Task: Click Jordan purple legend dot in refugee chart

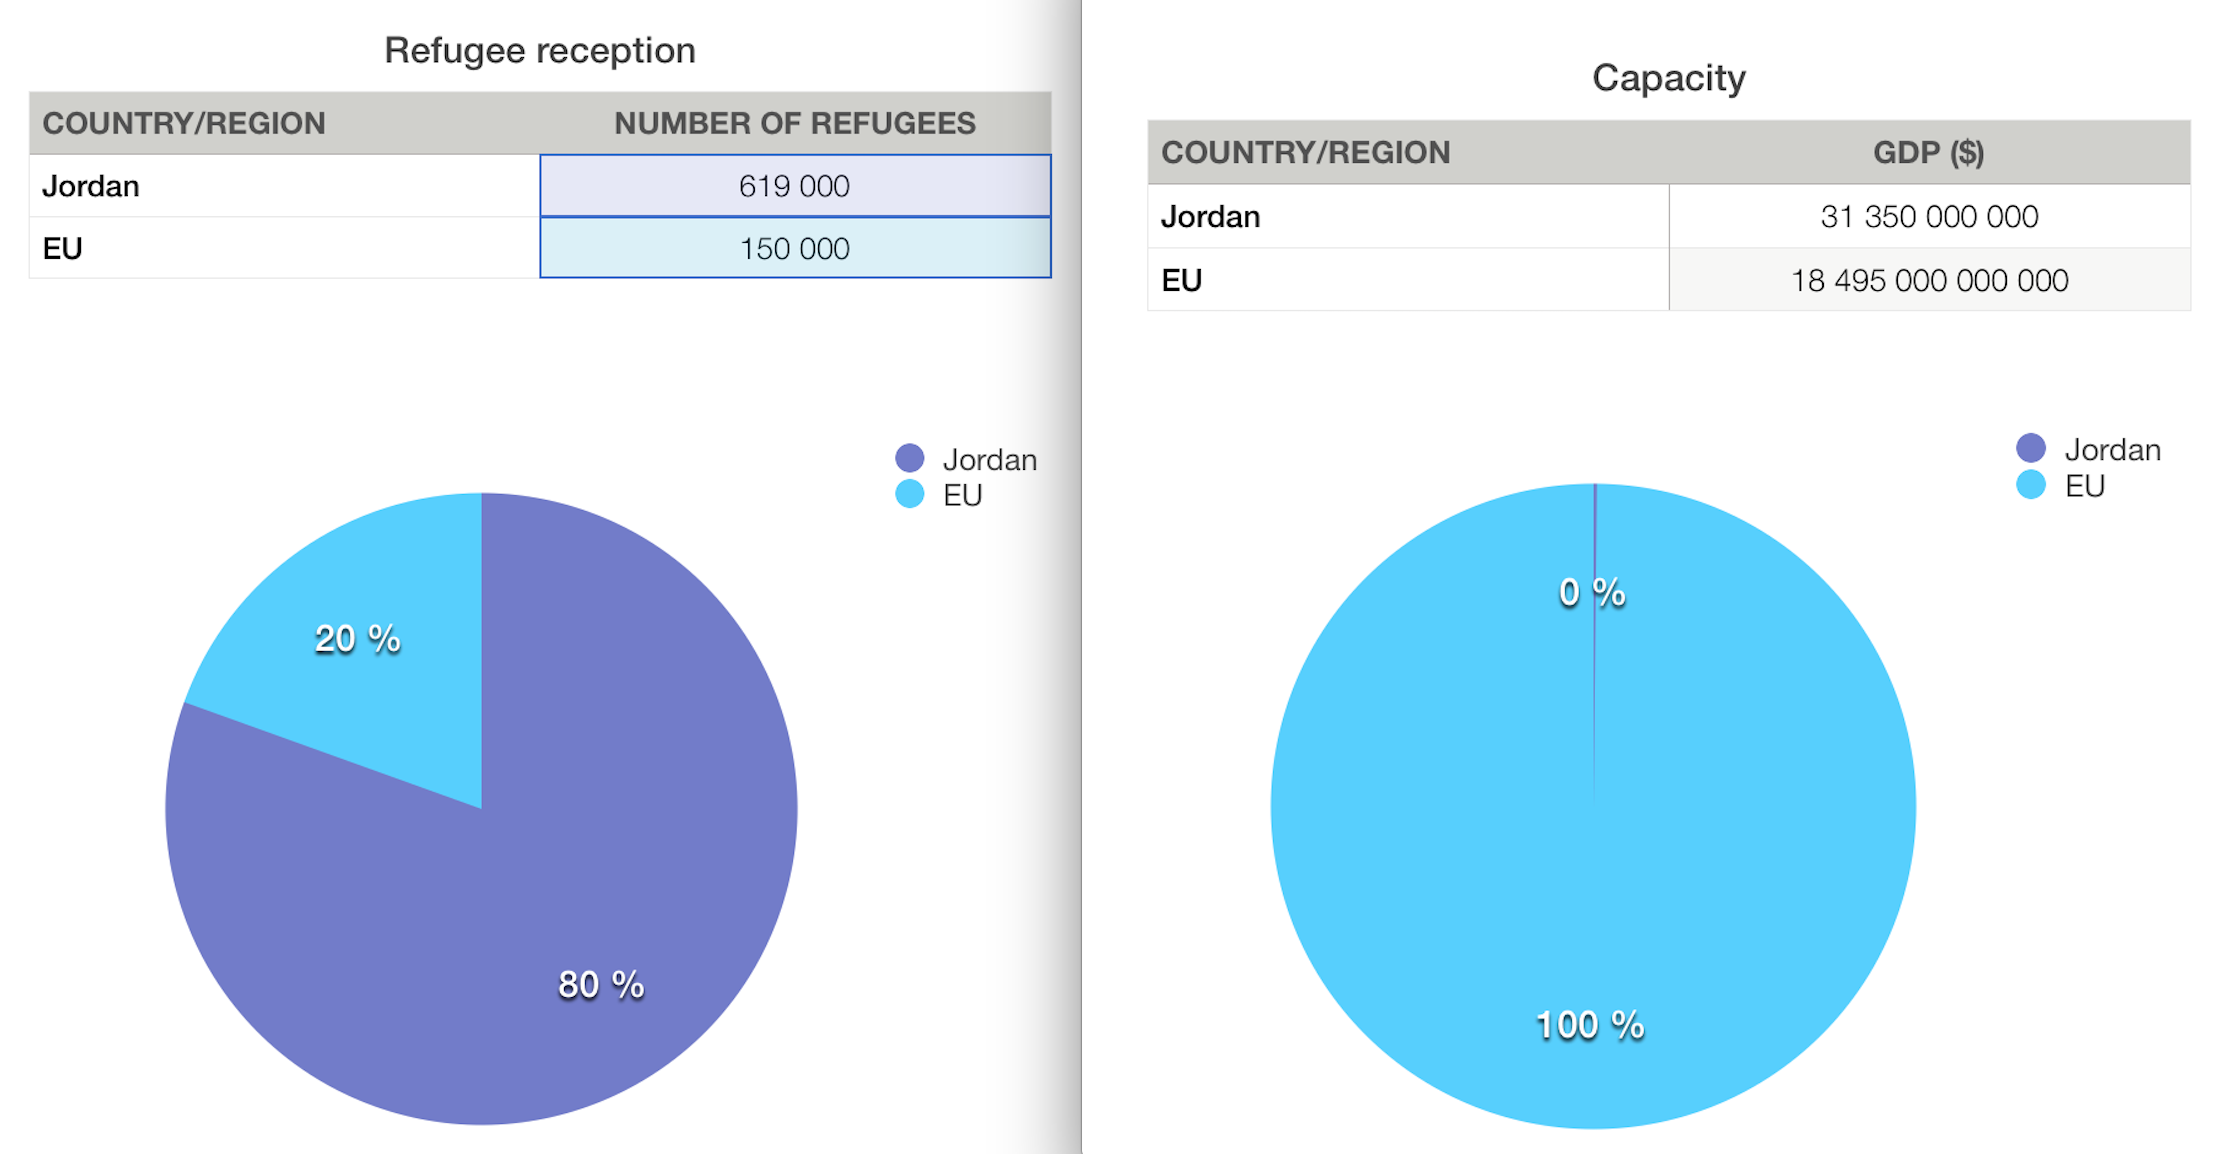Action: 909,459
